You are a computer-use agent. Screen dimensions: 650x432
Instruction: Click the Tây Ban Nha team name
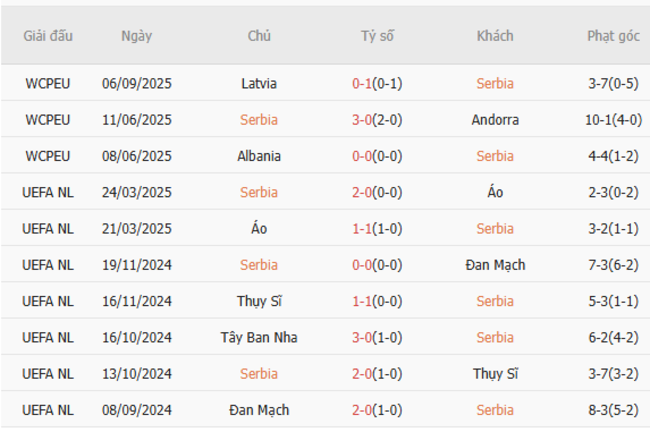[259, 338]
